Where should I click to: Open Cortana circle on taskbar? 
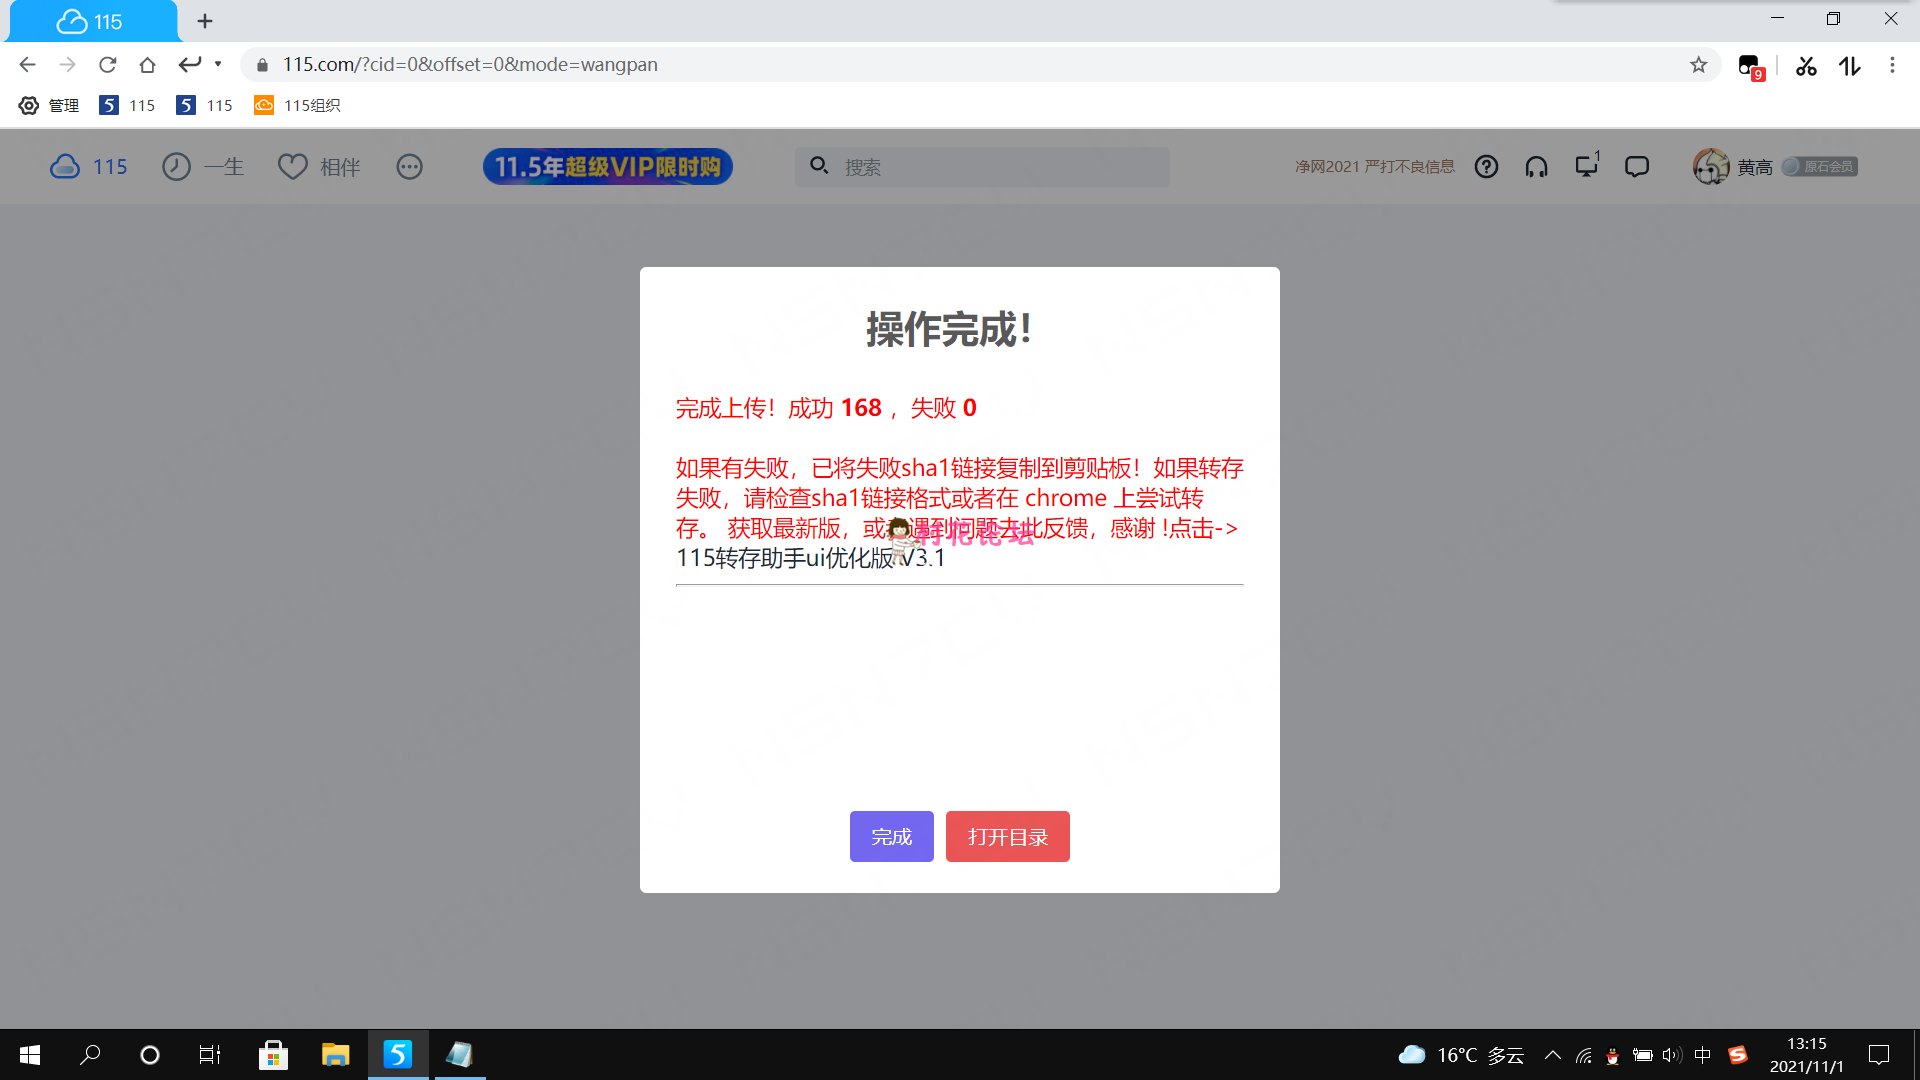click(x=150, y=1054)
